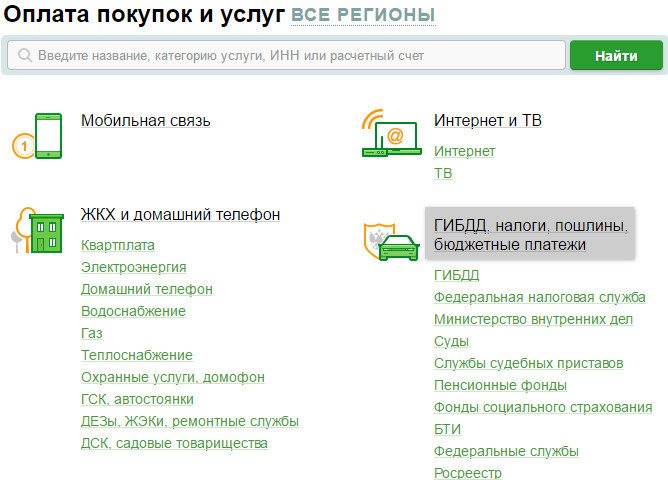Open ДСК, садовые товарищества link
The image size is (668, 480).
[174, 443]
